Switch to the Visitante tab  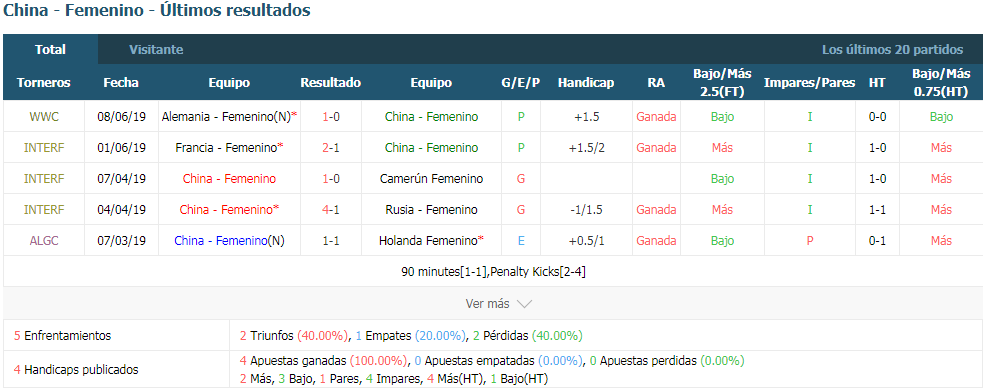pyautogui.click(x=156, y=50)
